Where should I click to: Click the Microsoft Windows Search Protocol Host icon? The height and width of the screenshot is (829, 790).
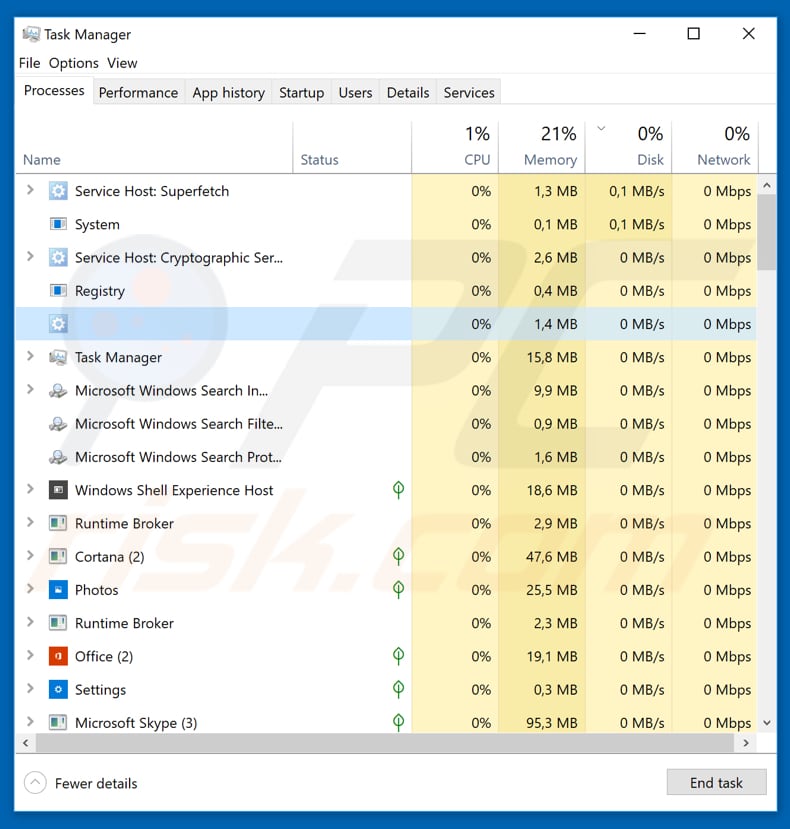pyautogui.click(x=58, y=457)
